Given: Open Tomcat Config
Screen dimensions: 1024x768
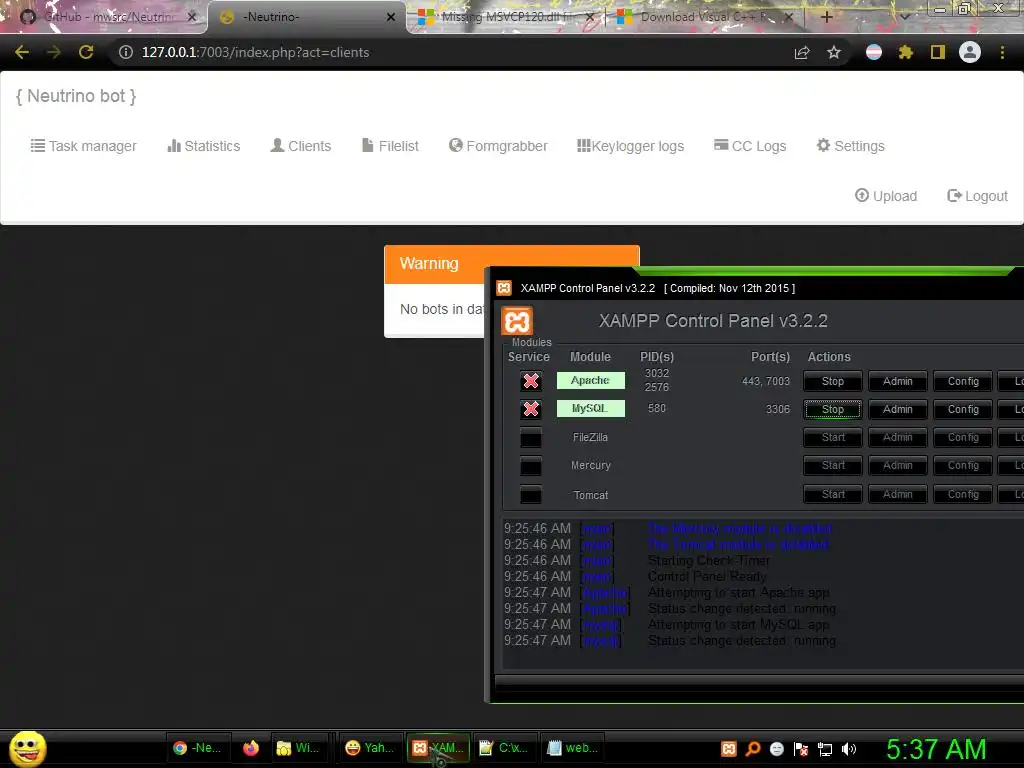Looking at the screenshot, I should (963, 494).
